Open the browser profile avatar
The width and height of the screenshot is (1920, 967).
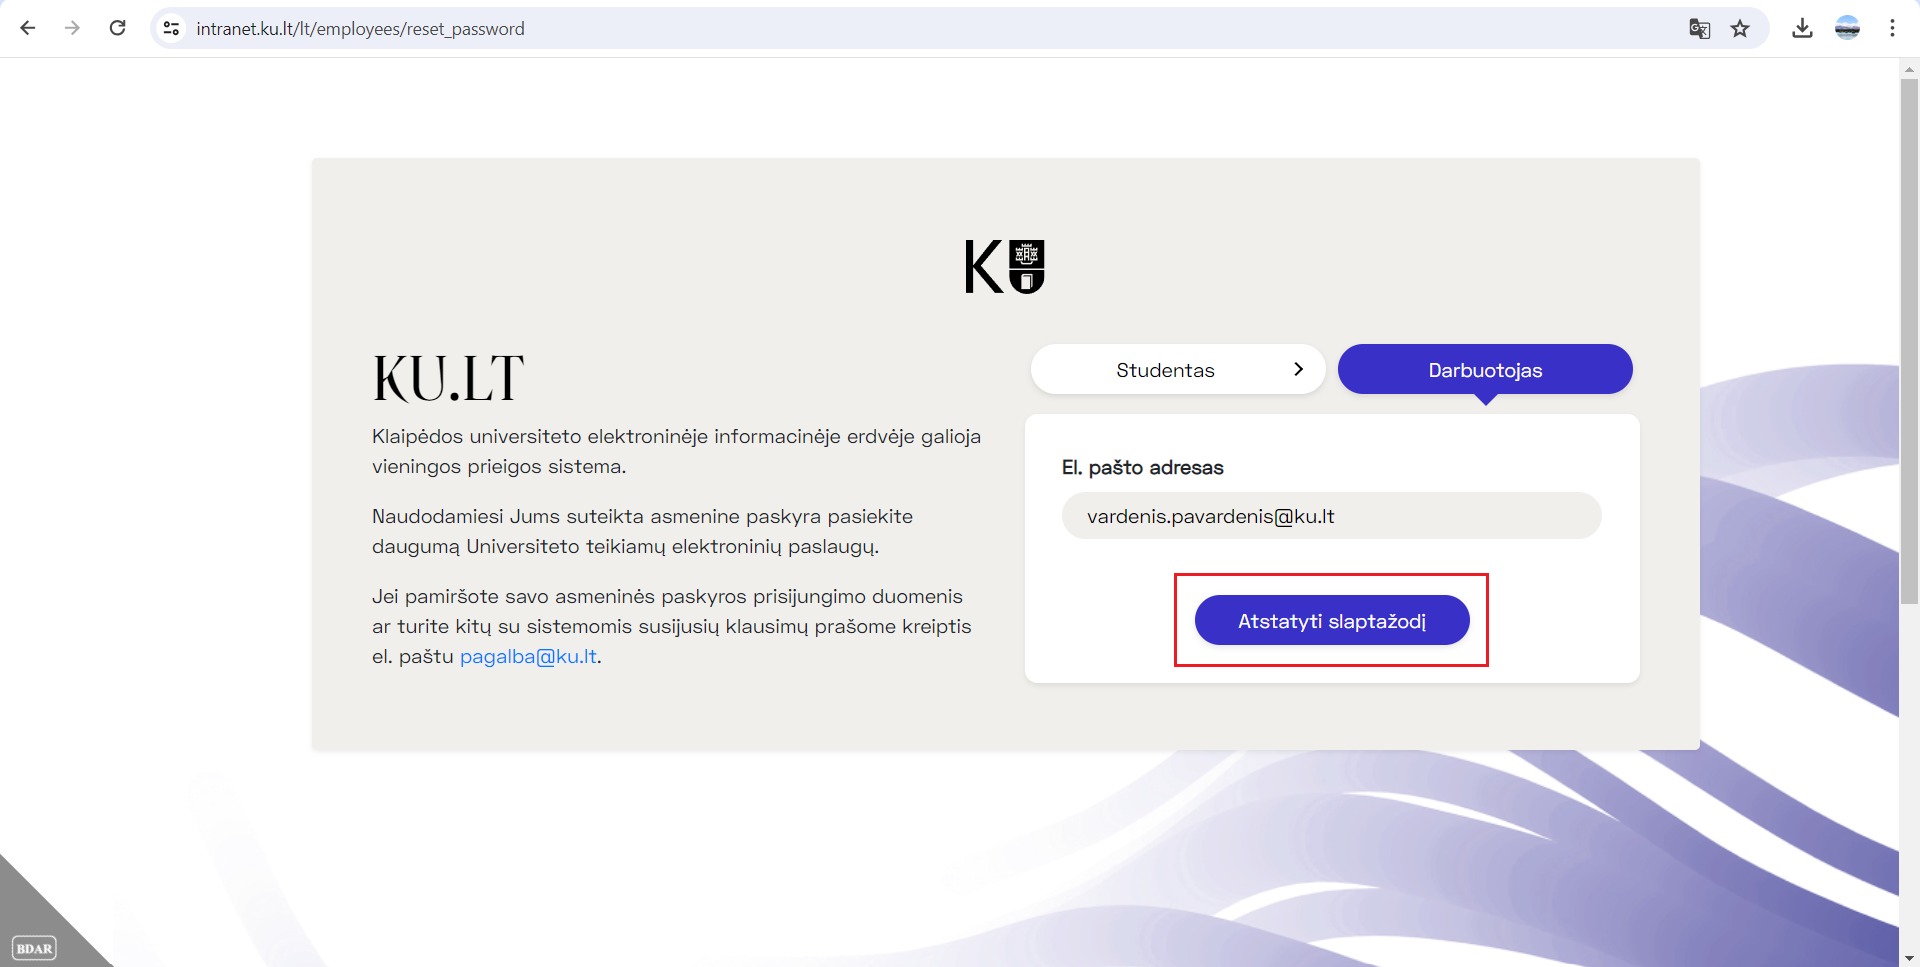coord(1848,28)
